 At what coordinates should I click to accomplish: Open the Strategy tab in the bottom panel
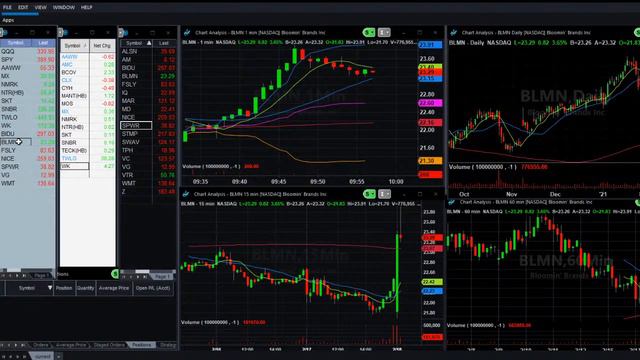point(167,345)
